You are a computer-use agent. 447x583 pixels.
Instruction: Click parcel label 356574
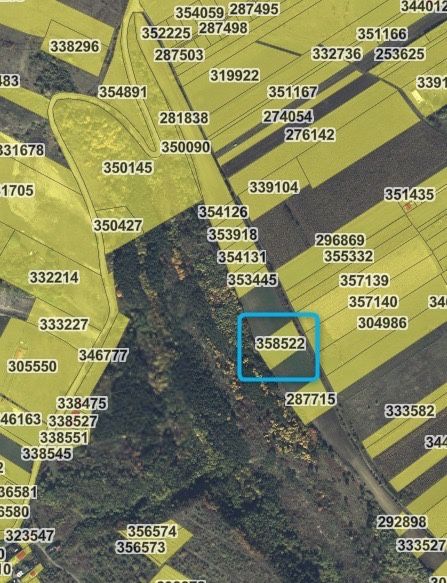tap(152, 531)
